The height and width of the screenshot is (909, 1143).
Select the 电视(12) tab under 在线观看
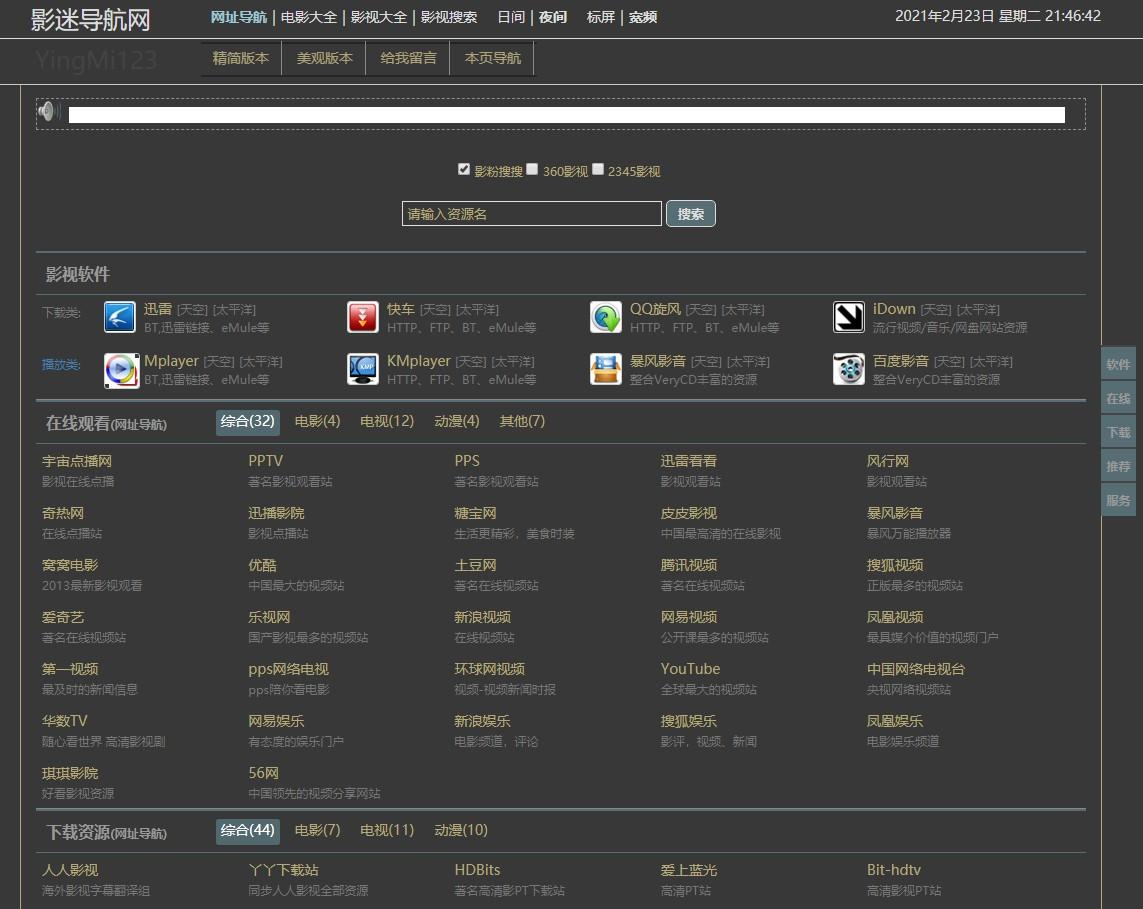pyautogui.click(x=387, y=422)
